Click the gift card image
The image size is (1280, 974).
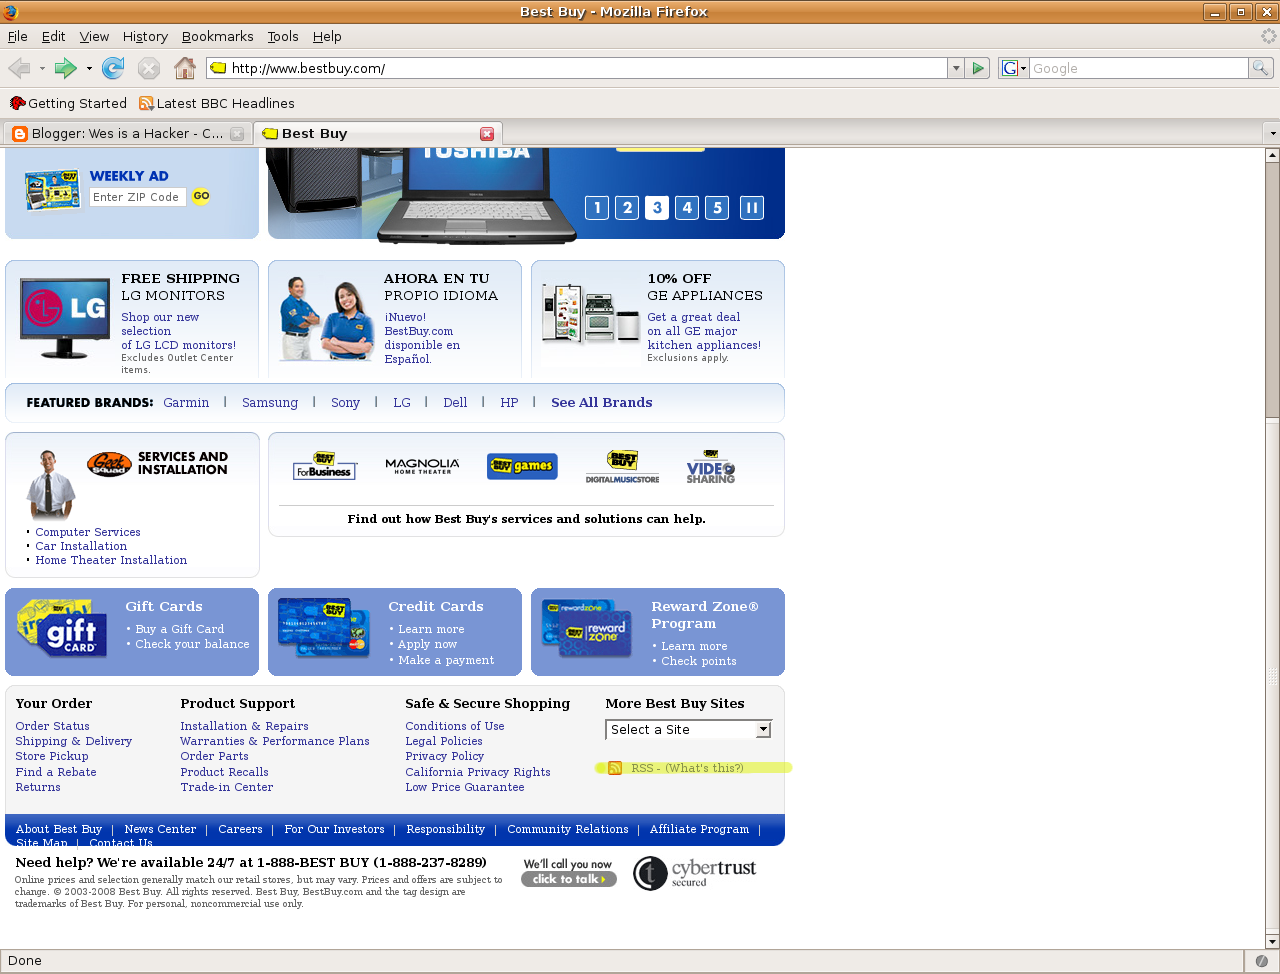point(63,628)
